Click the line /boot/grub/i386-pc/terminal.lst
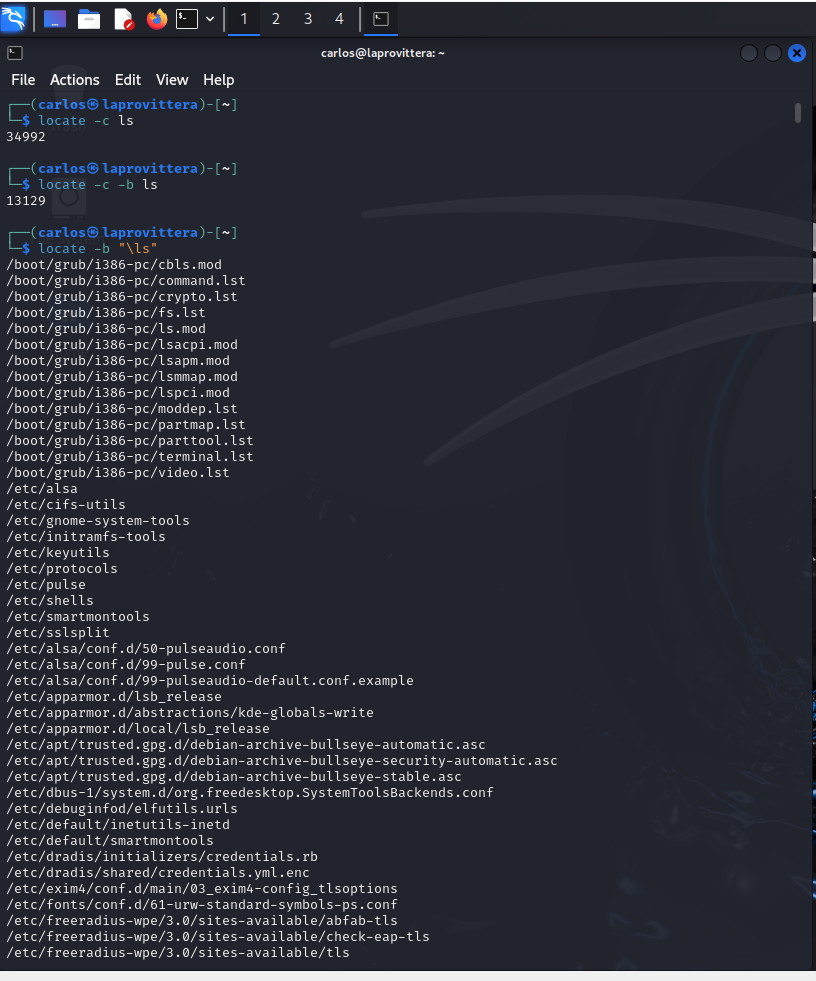This screenshot has height=981, width=816. [130, 457]
